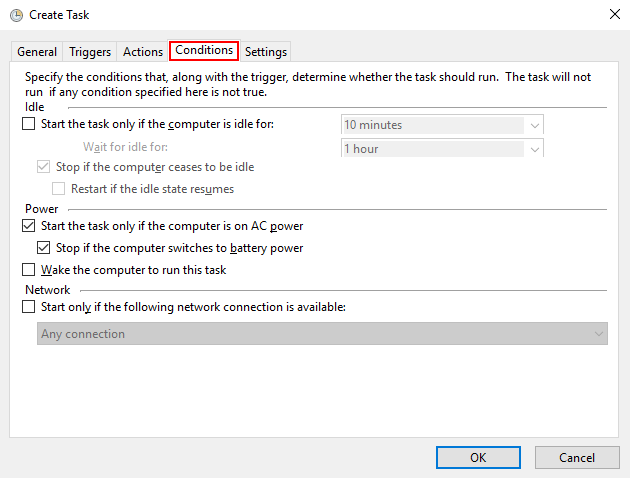Go to the Actions tab
This screenshot has height=478, width=630.
click(x=142, y=52)
